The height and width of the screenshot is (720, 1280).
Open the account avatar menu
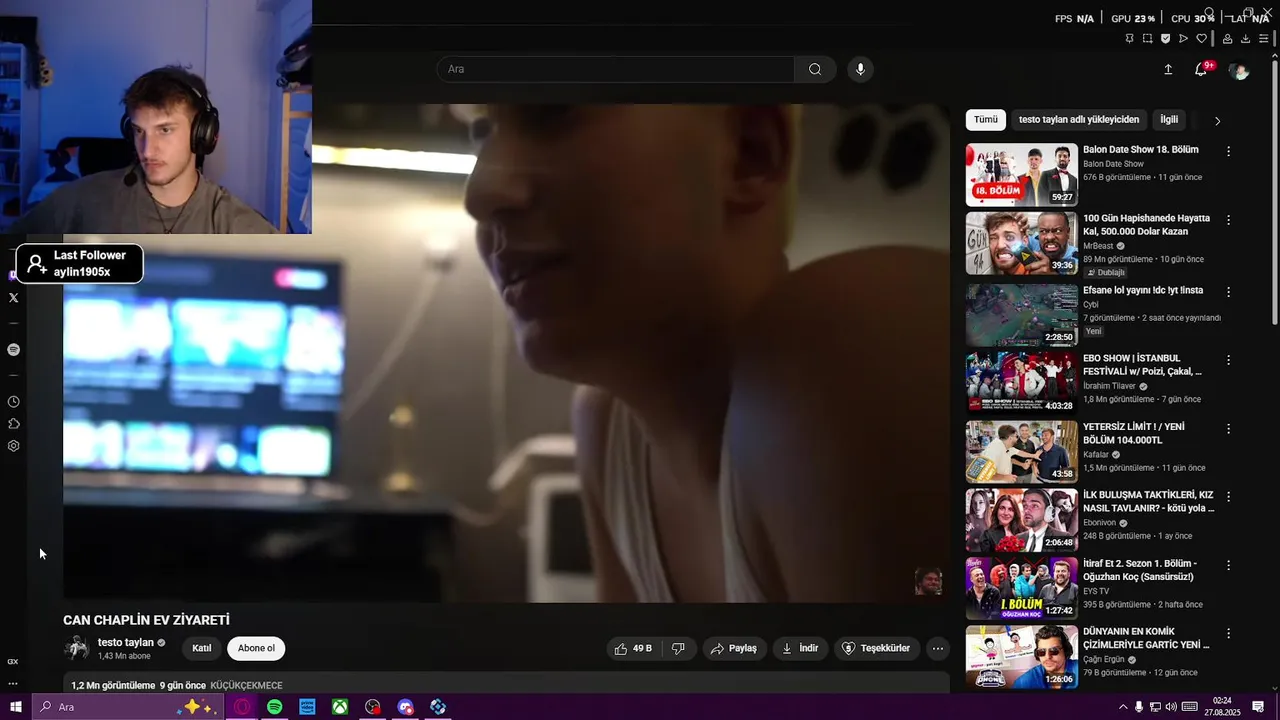pos(1239,70)
